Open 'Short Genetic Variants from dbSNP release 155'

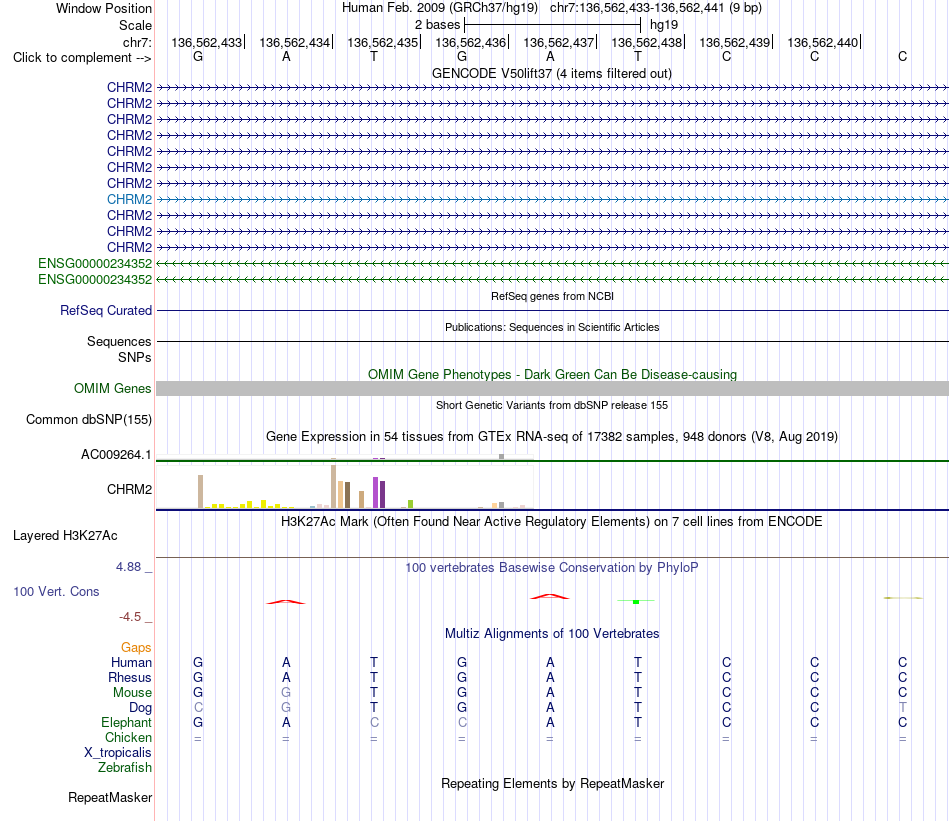tap(552, 405)
